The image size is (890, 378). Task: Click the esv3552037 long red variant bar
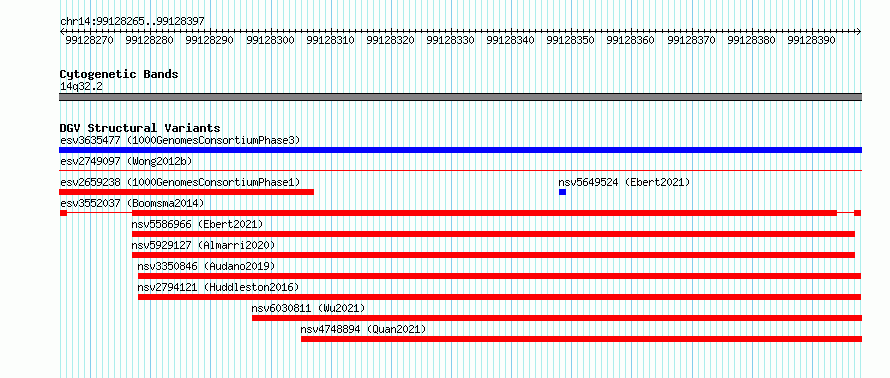pyautogui.click(x=484, y=213)
